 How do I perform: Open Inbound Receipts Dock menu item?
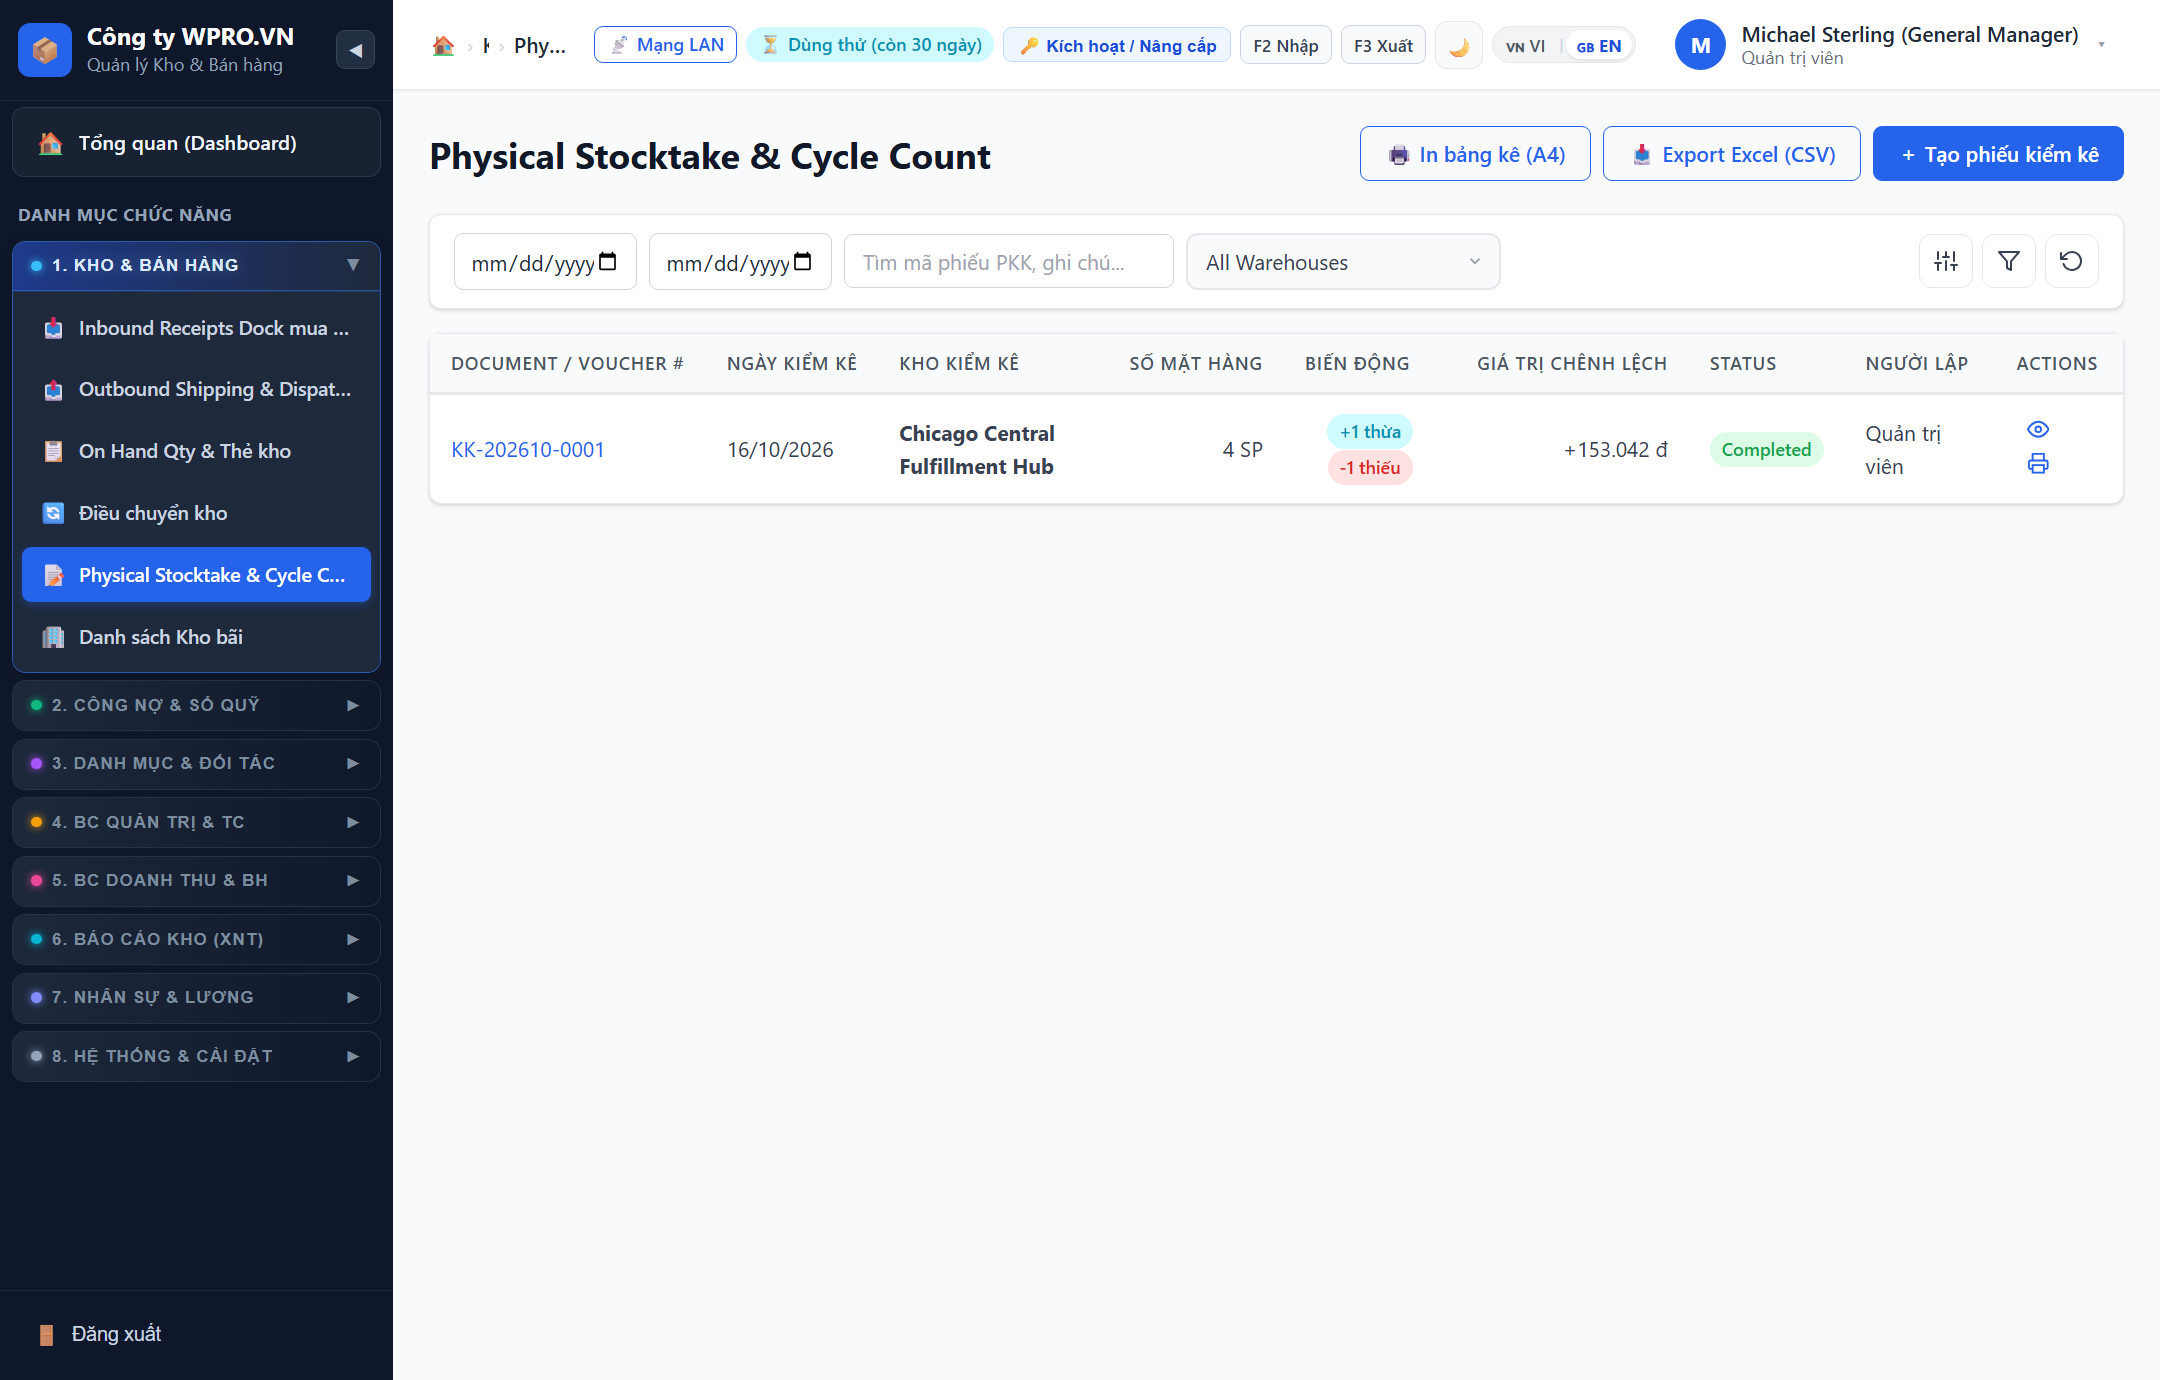[196, 328]
